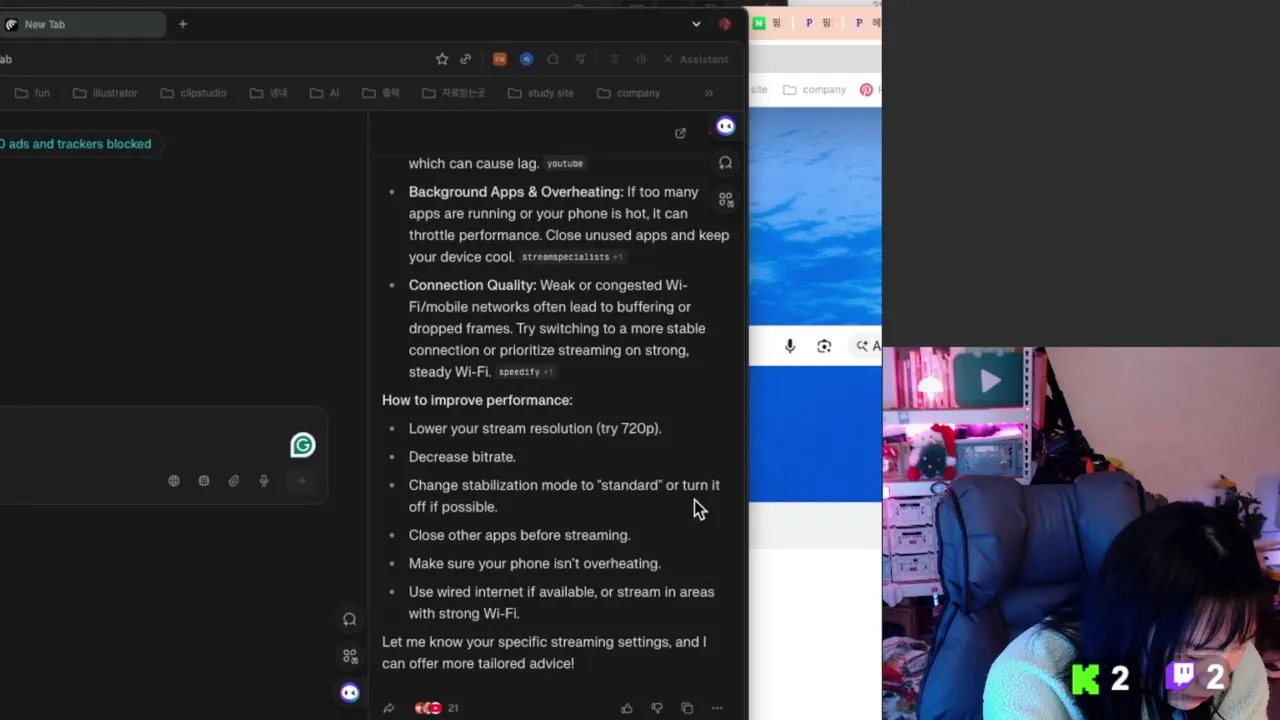Click 'Connection Quality:' bold text
Image resolution: width=1280 pixels, height=720 pixels.
(472, 285)
